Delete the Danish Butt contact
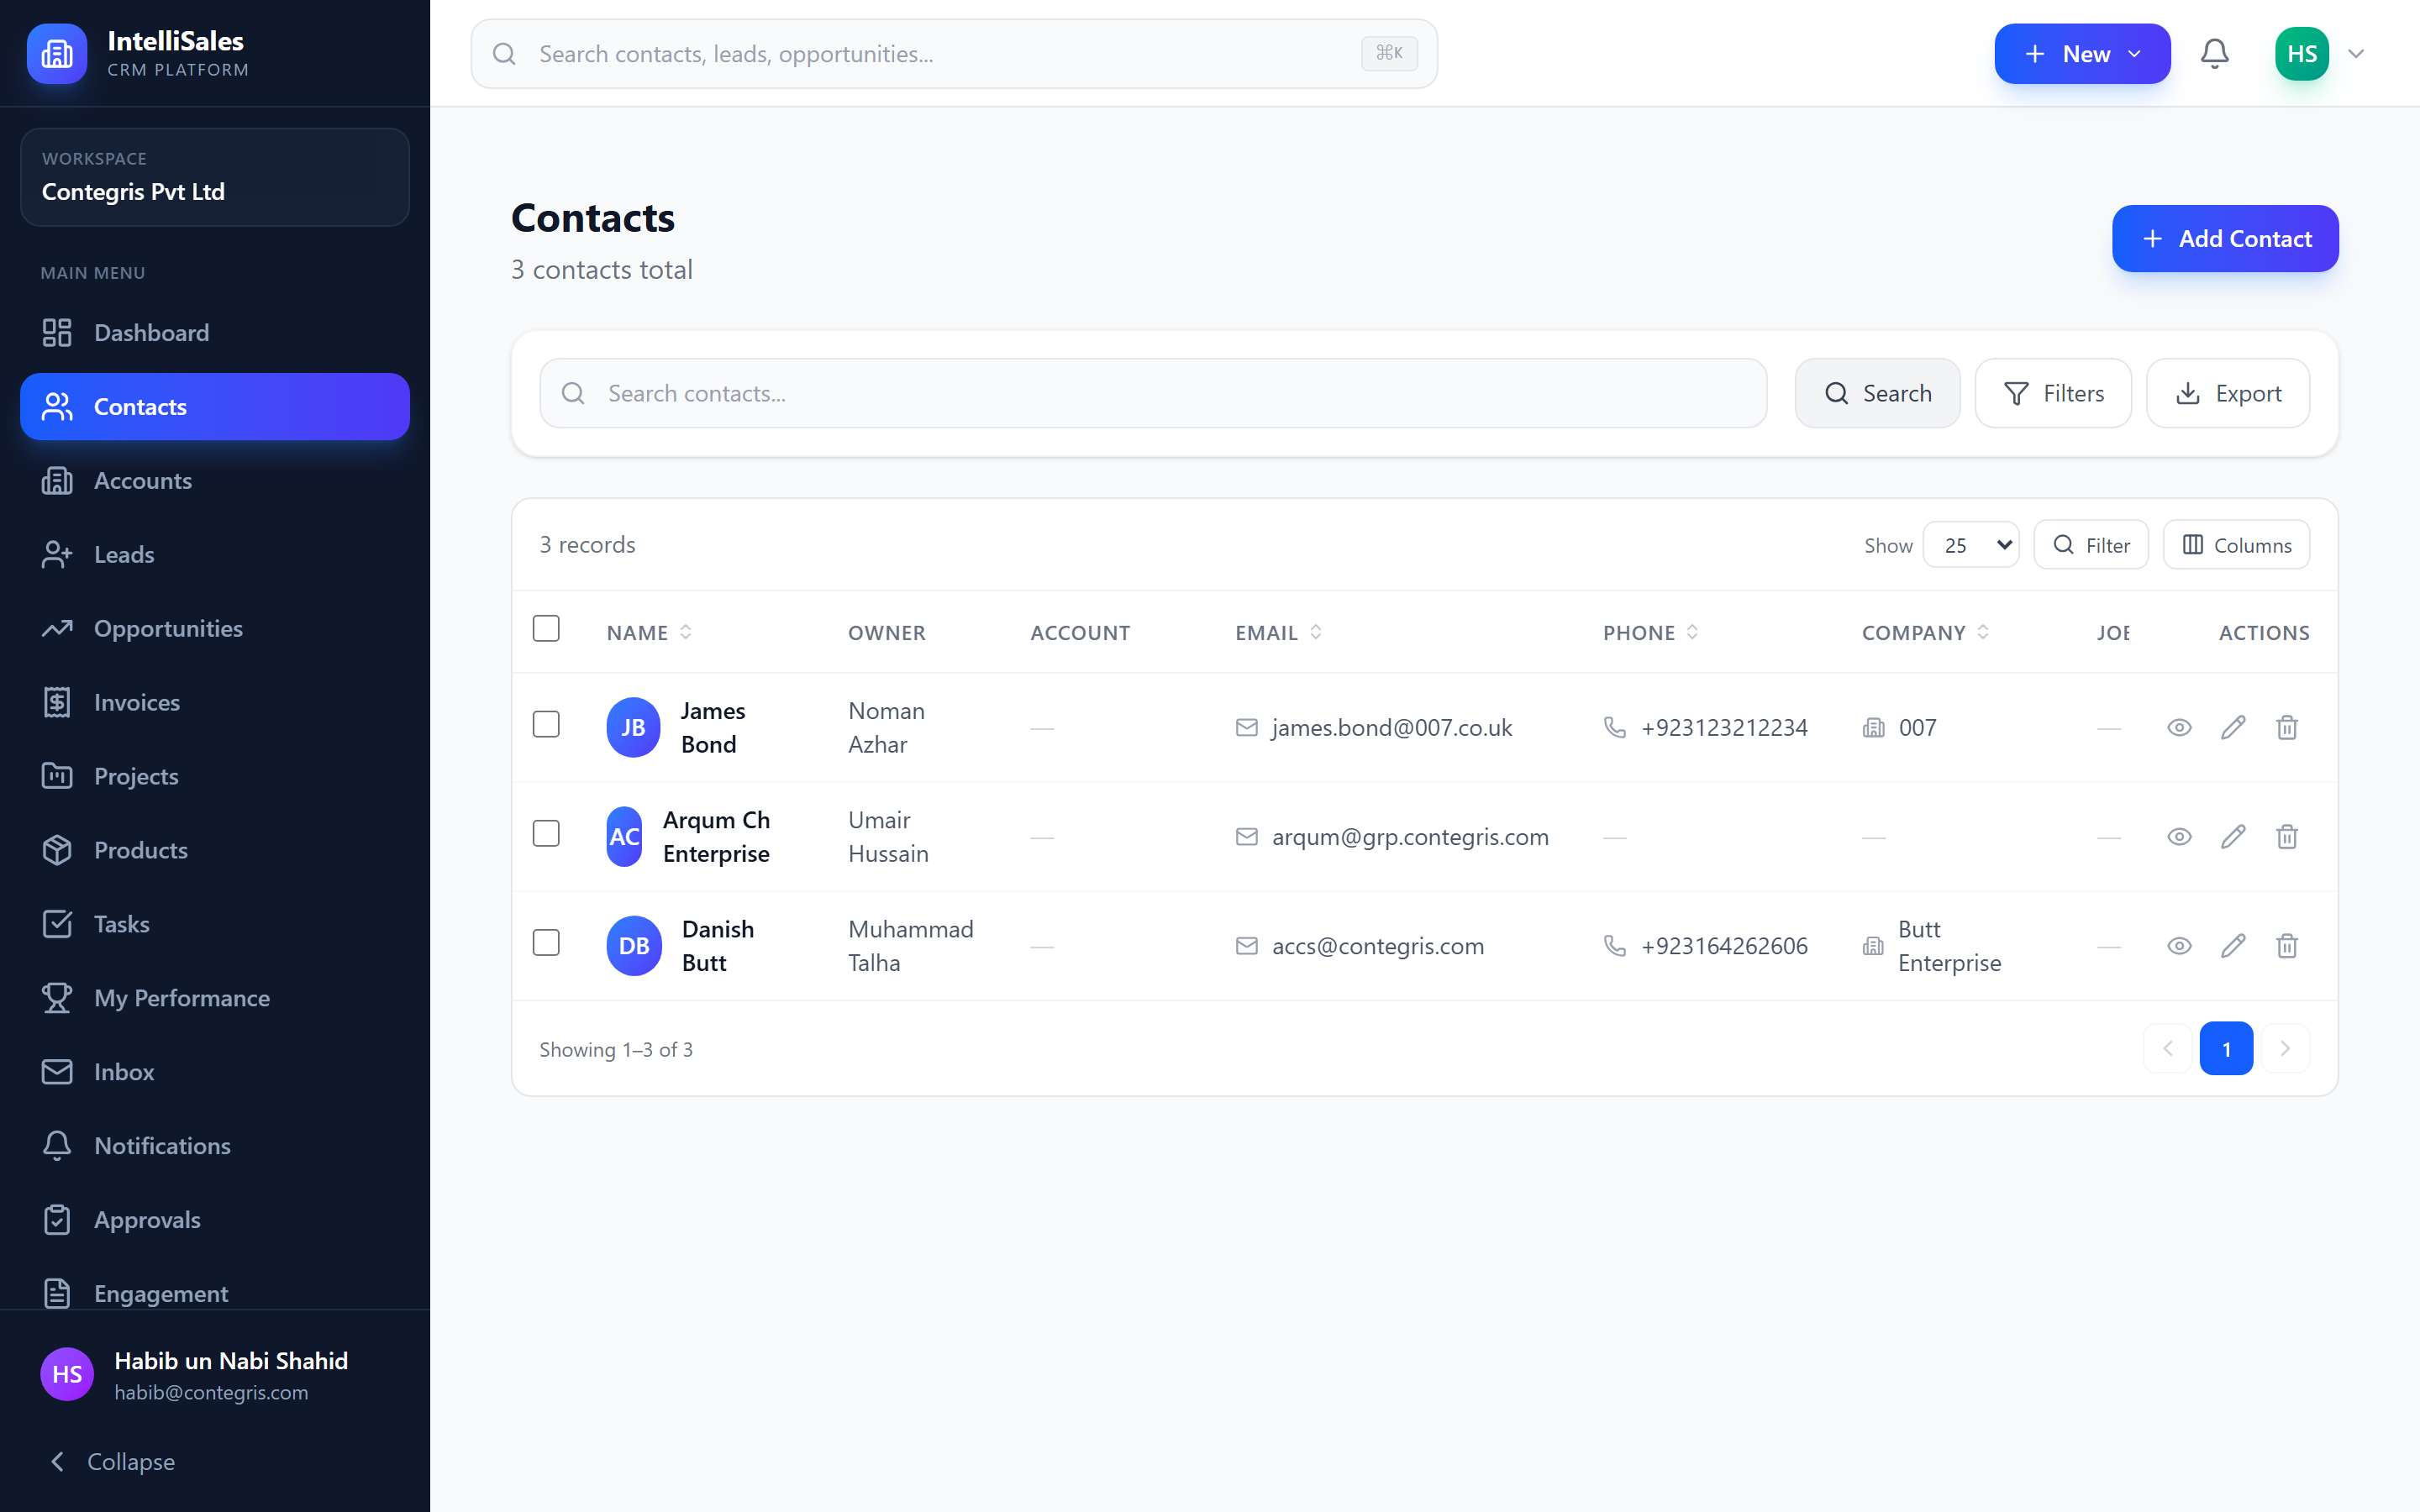 (2287, 945)
